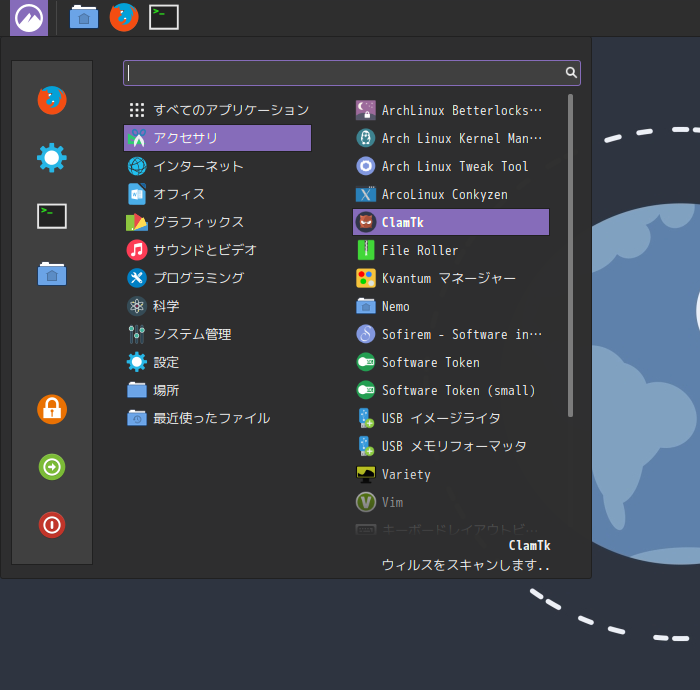This screenshot has height=690, width=700.
Task: Click the application list scrollbar
Action: click(x=571, y=255)
